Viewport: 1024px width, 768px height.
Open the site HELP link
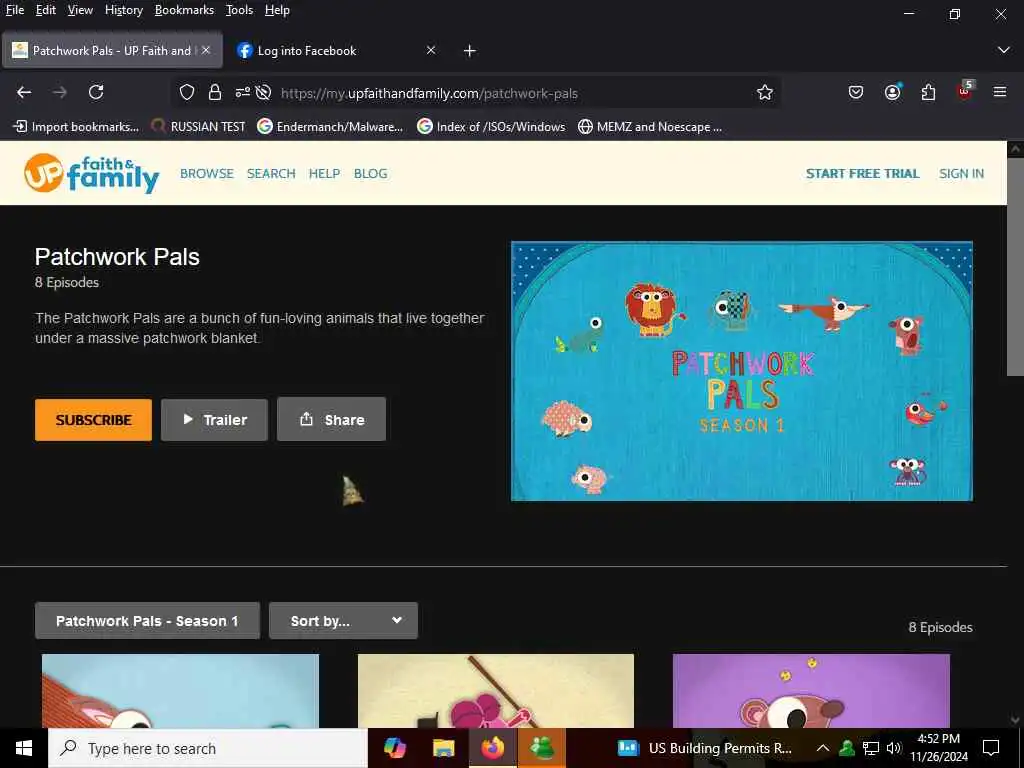tap(325, 174)
